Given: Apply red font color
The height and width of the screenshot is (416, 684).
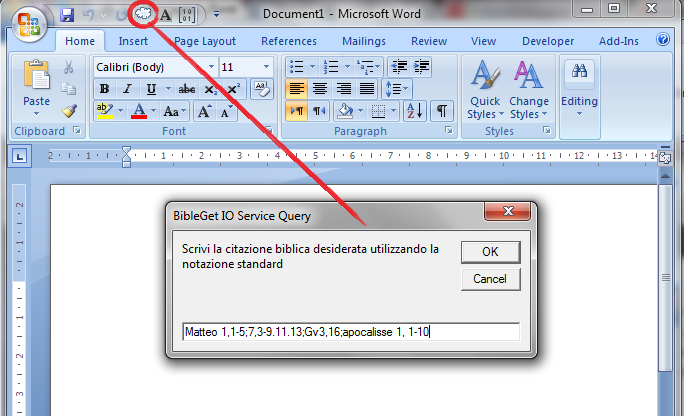Looking at the screenshot, I should (139, 111).
